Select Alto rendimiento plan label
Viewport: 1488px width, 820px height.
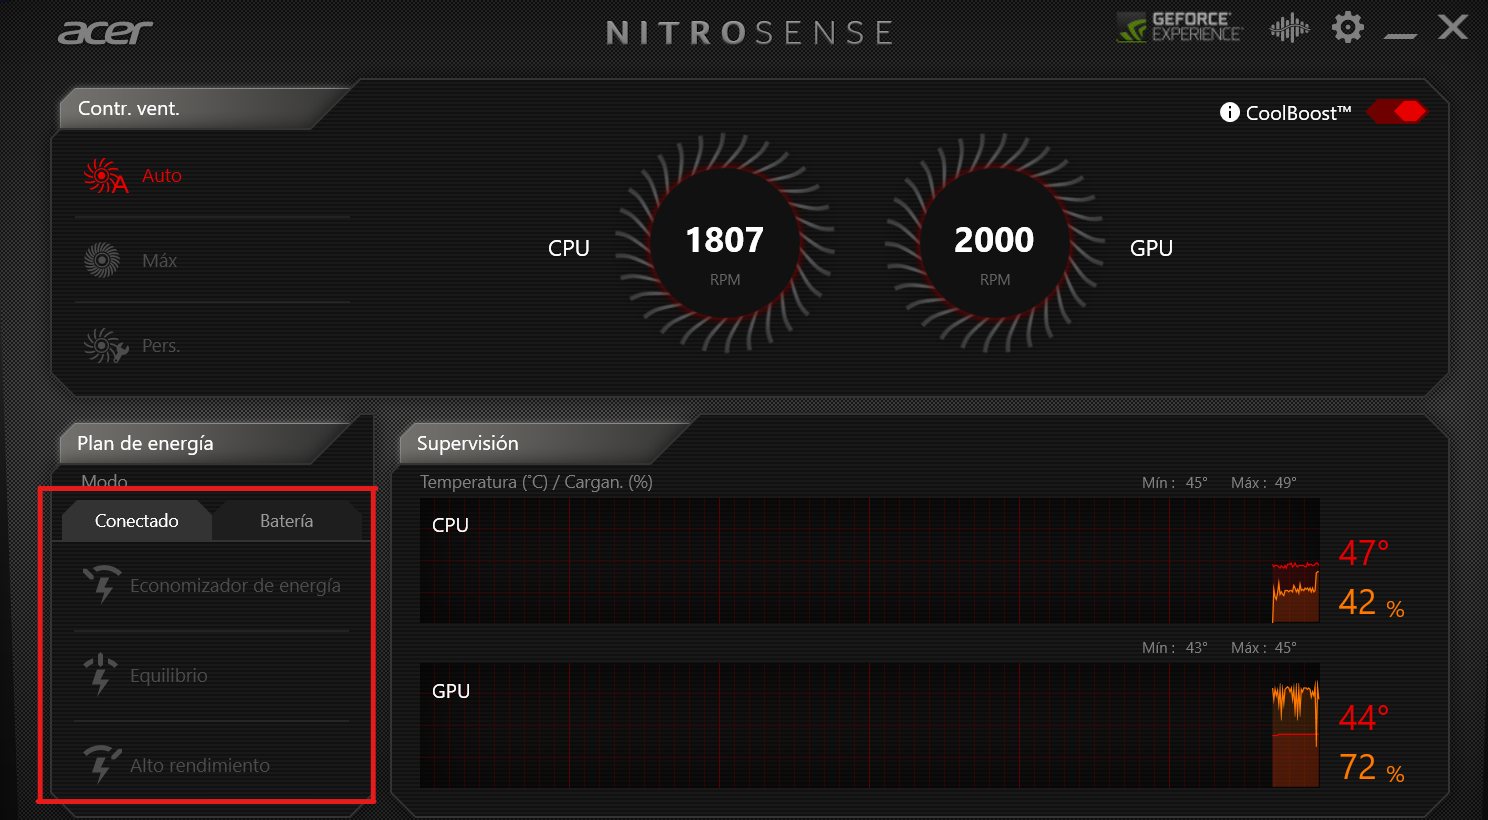pyautogui.click(x=200, y=766)
